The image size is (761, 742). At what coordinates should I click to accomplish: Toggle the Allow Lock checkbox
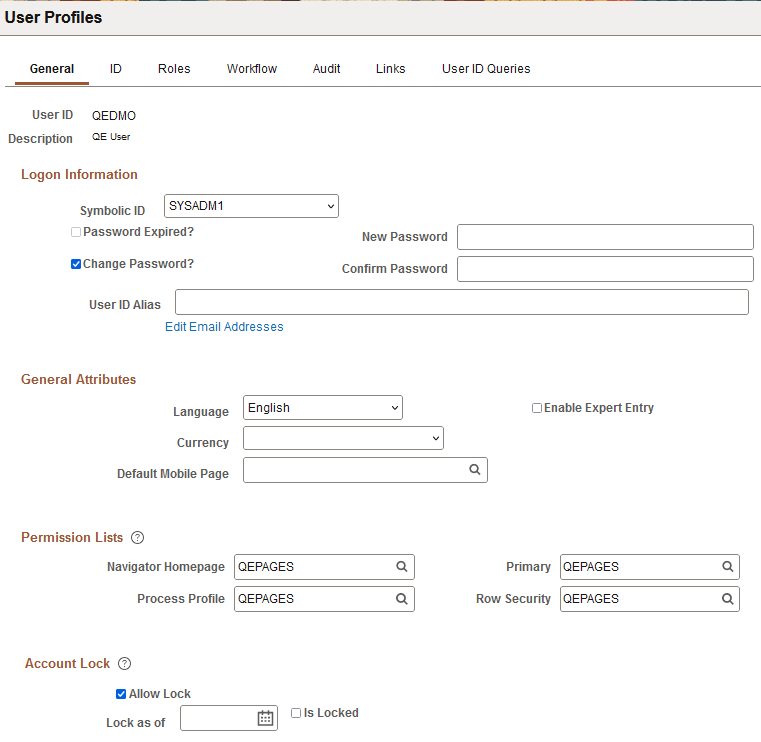pos(121,694)
